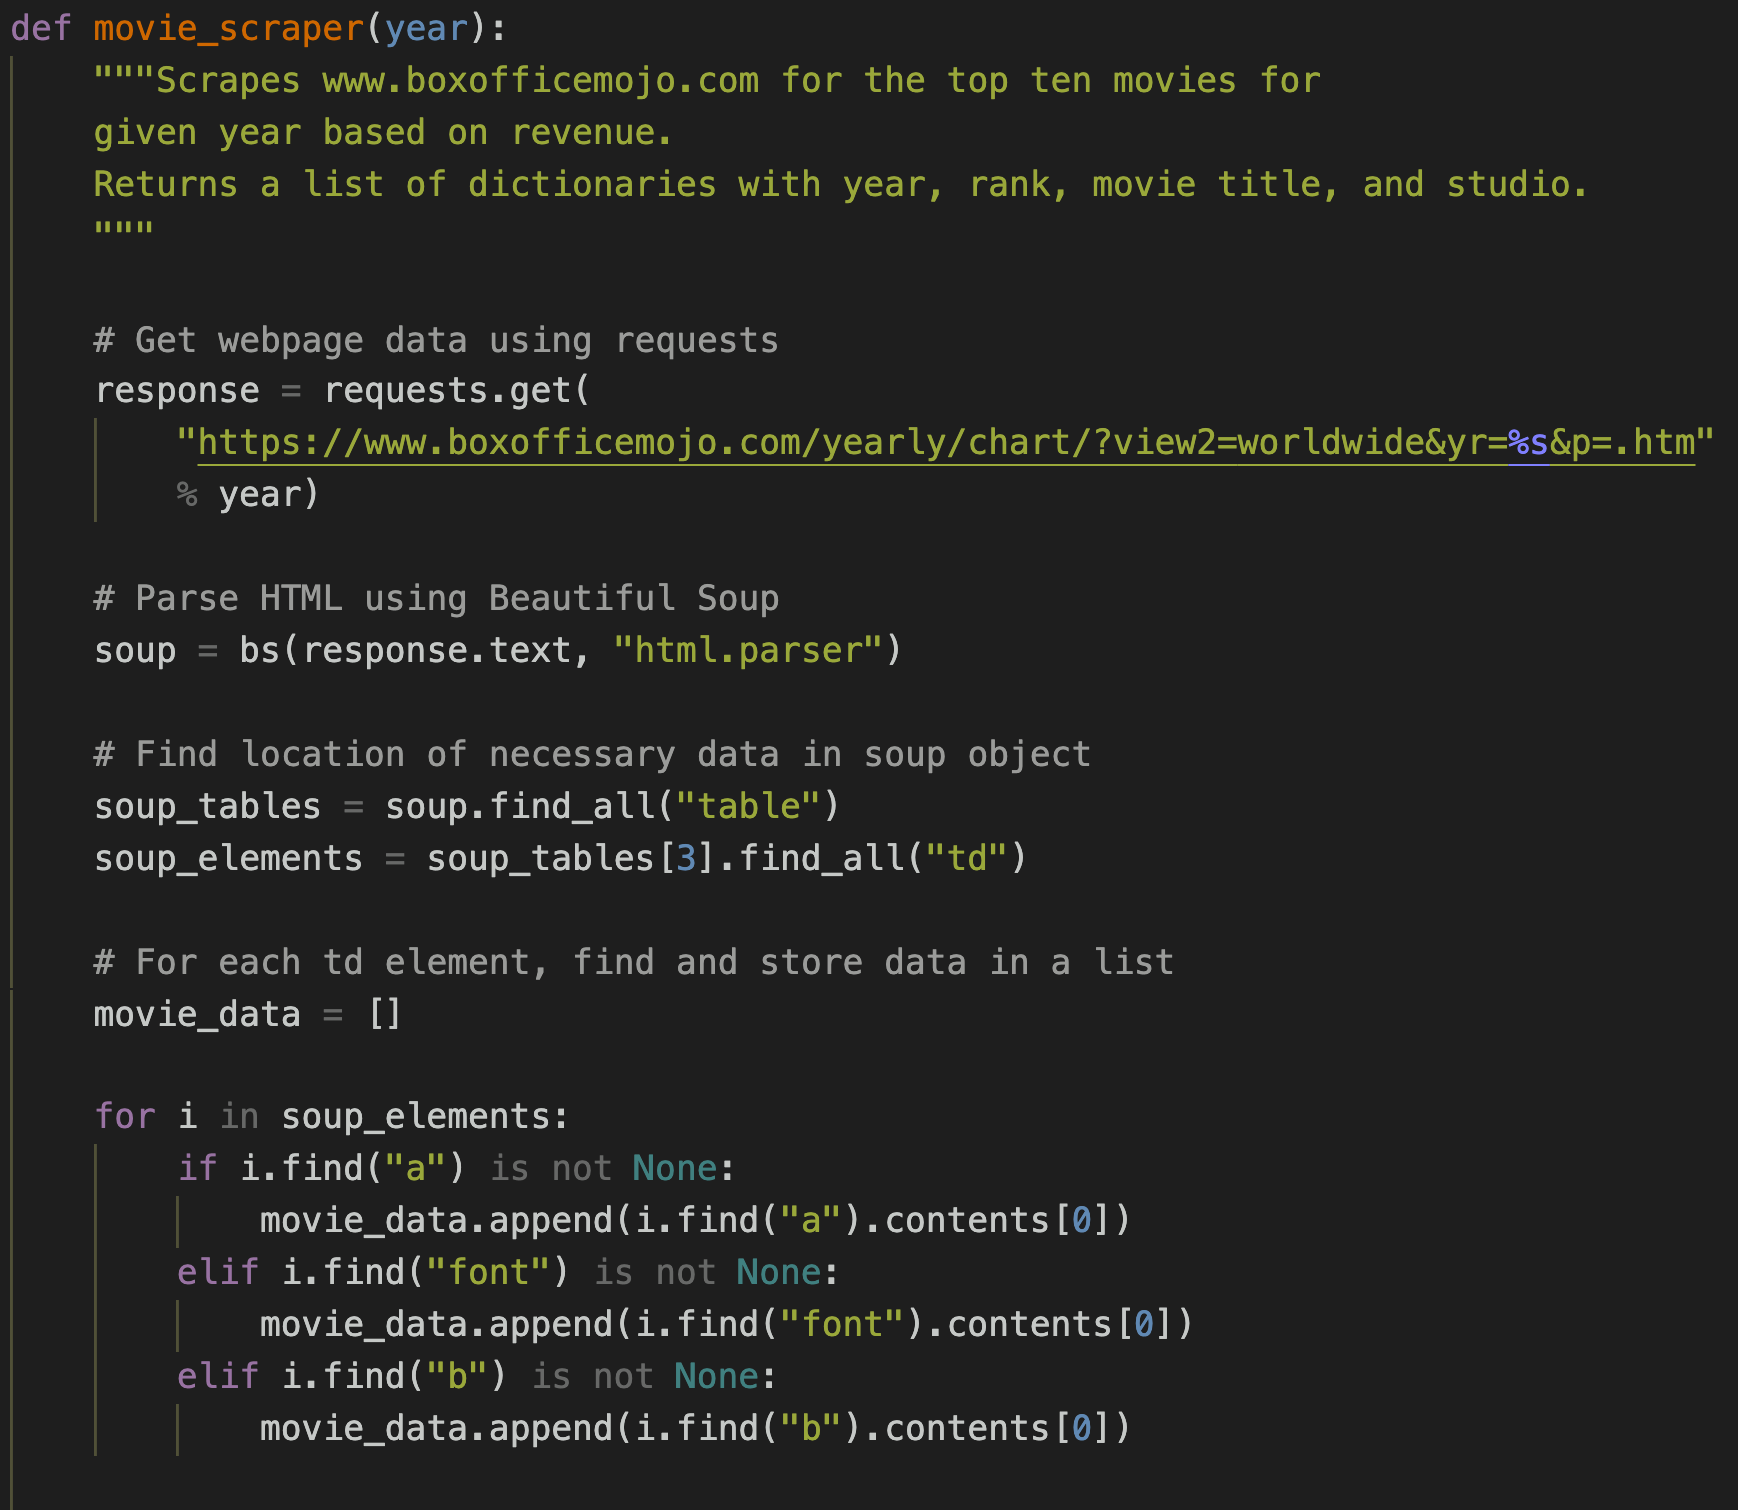
Task: Click the comment '# Get webpage data using requests'
Action: click(436, 340)
